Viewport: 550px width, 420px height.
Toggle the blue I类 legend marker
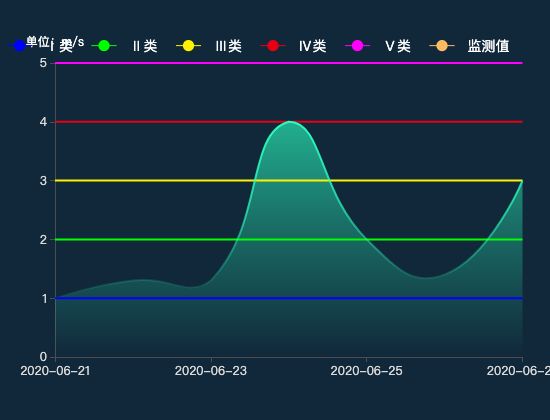coord(19,46)
